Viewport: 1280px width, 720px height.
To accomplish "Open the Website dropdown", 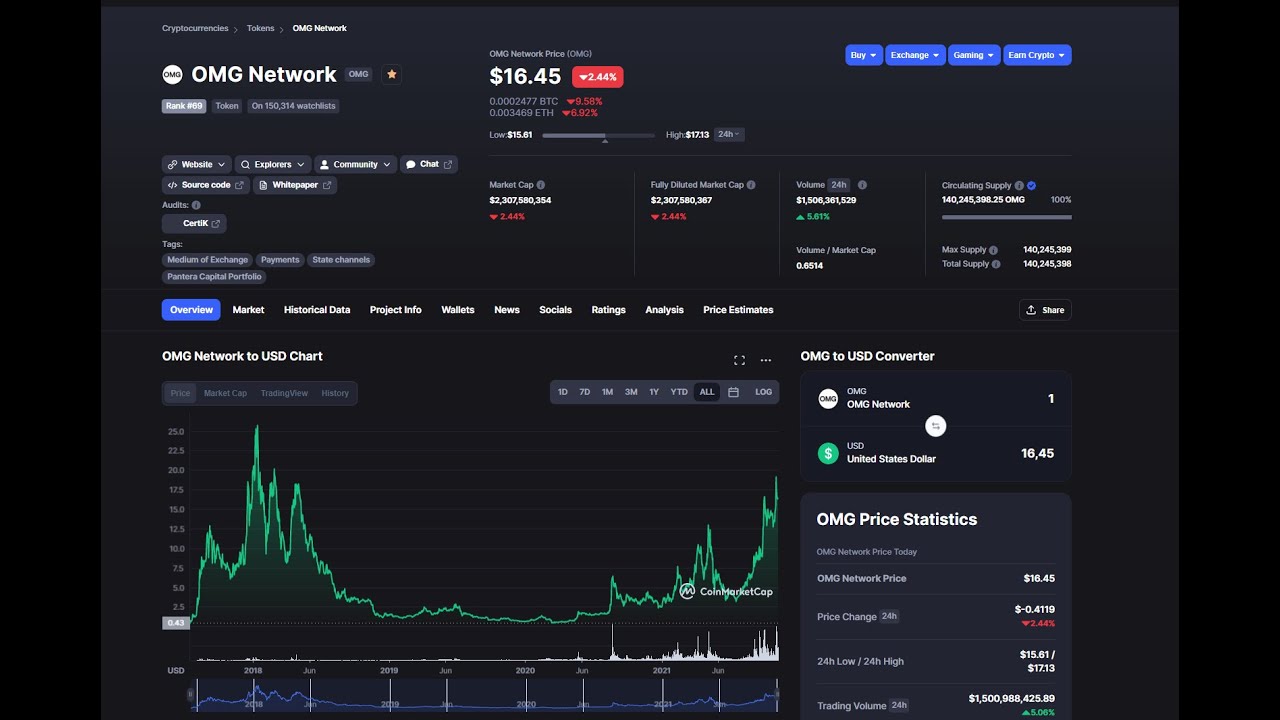I will pyautogui.click(x=197, y=164).
